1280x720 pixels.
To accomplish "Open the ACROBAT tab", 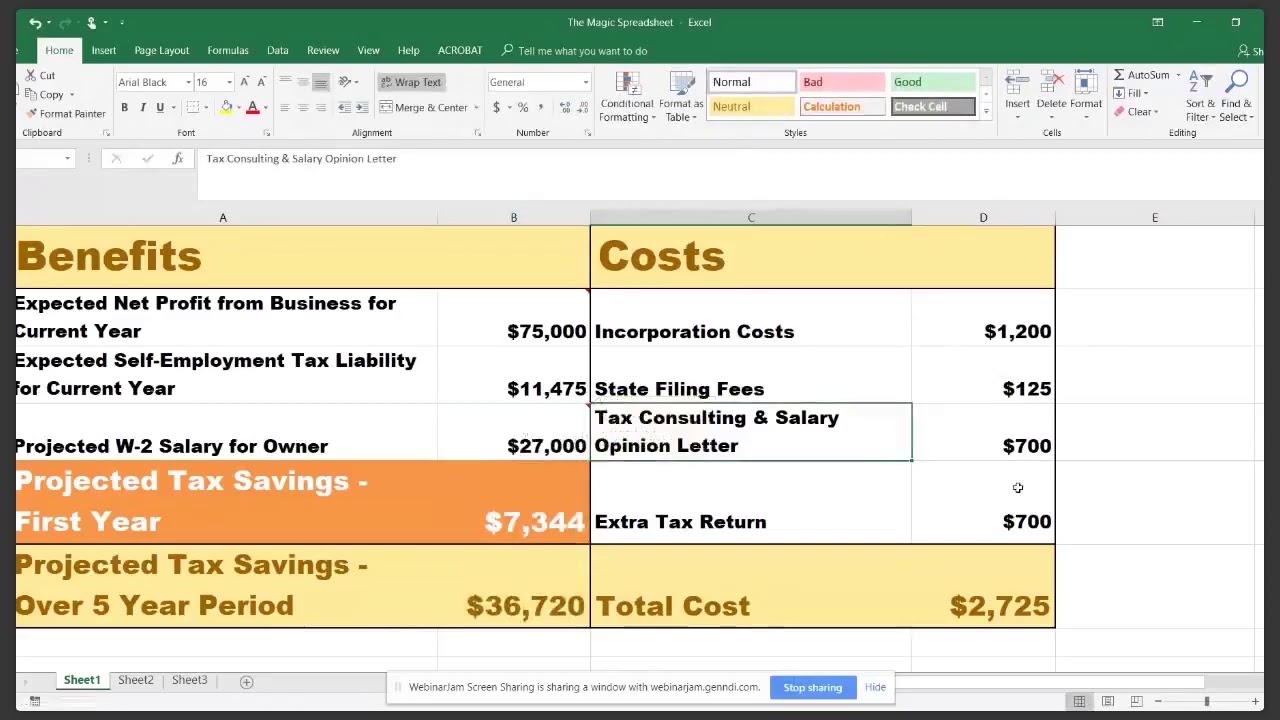I will click(x=460, y=50).
